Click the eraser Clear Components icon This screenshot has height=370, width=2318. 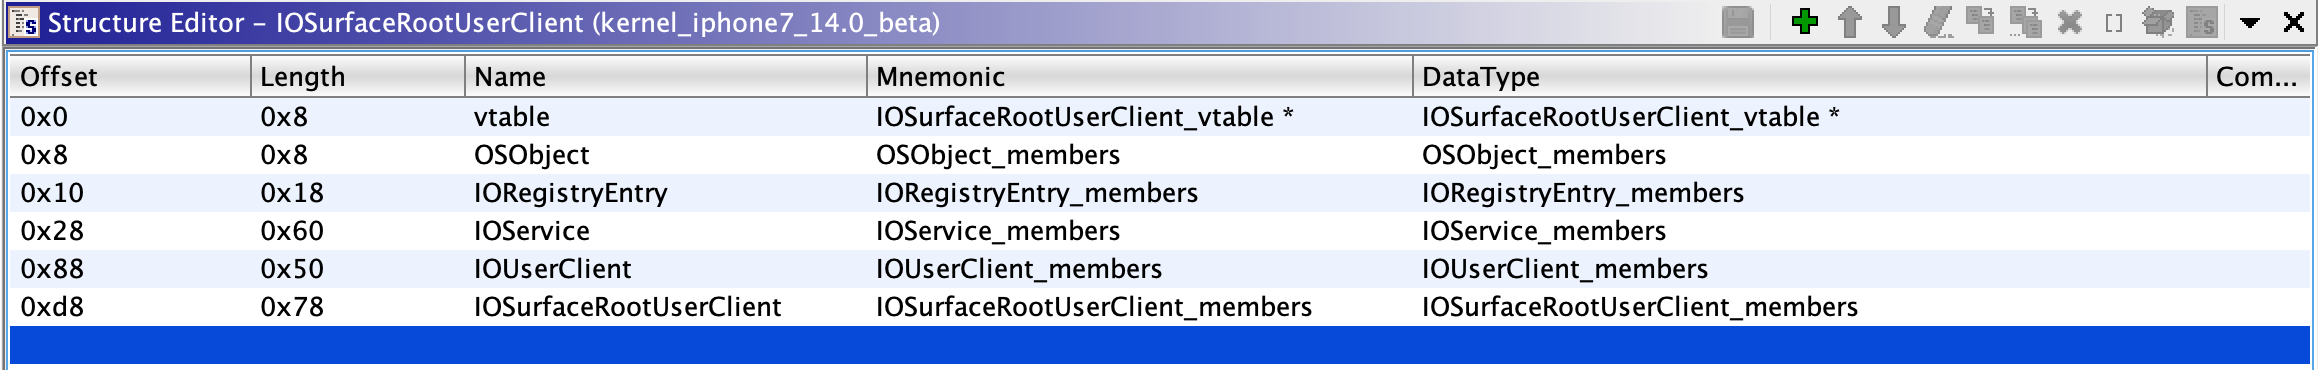[1938, 22]
